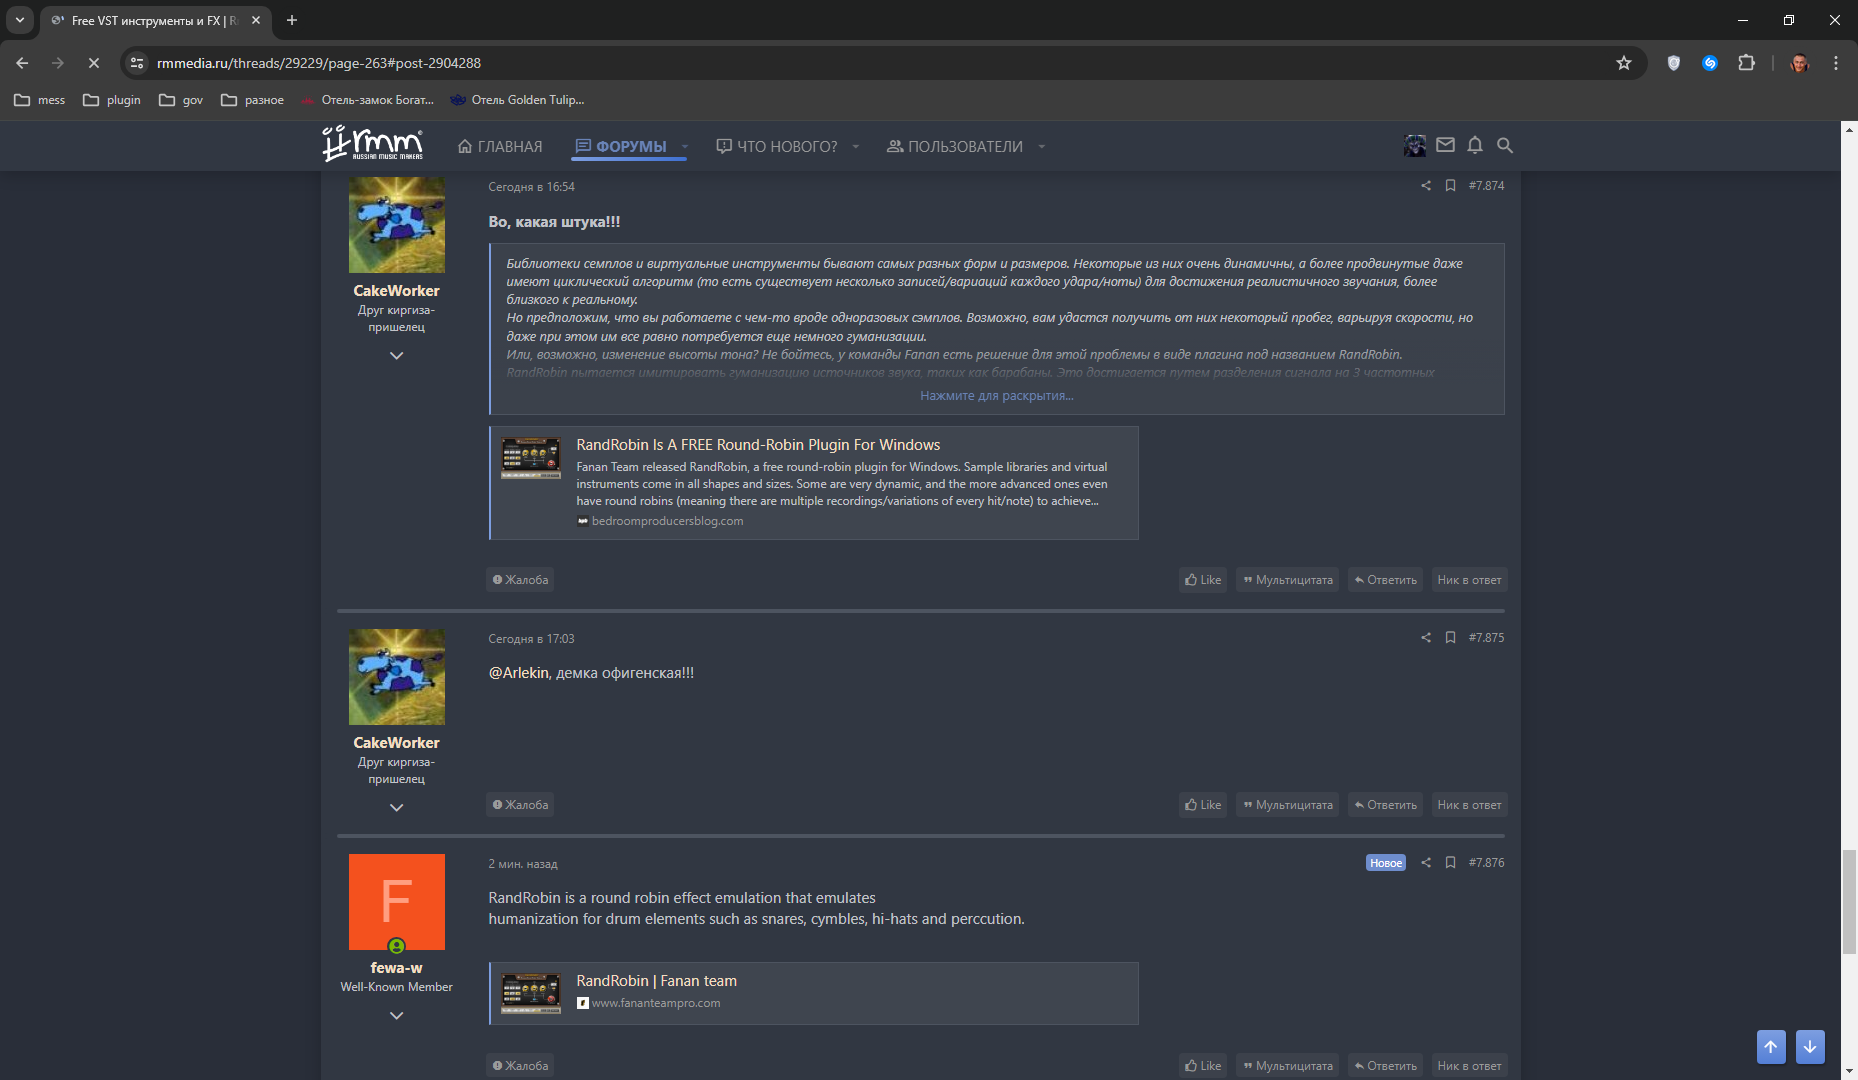Open a new browser tab
This screenshot has width=1858, height=1080.
pos(292,20)
